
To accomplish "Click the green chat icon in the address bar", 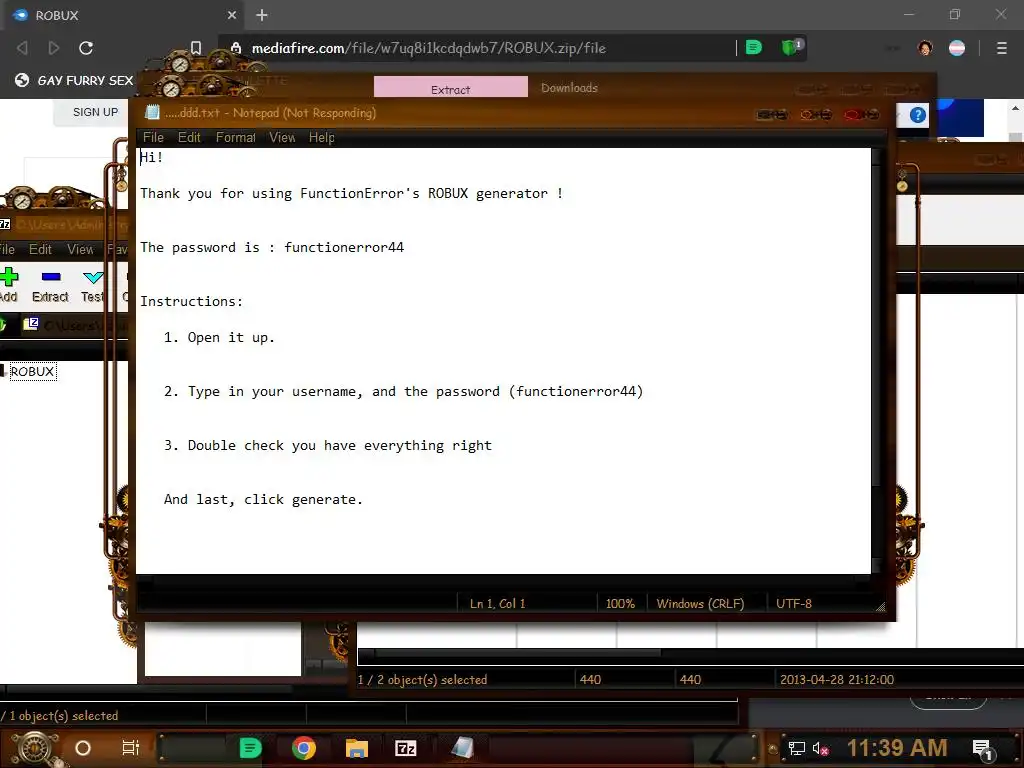I will 754,47.
